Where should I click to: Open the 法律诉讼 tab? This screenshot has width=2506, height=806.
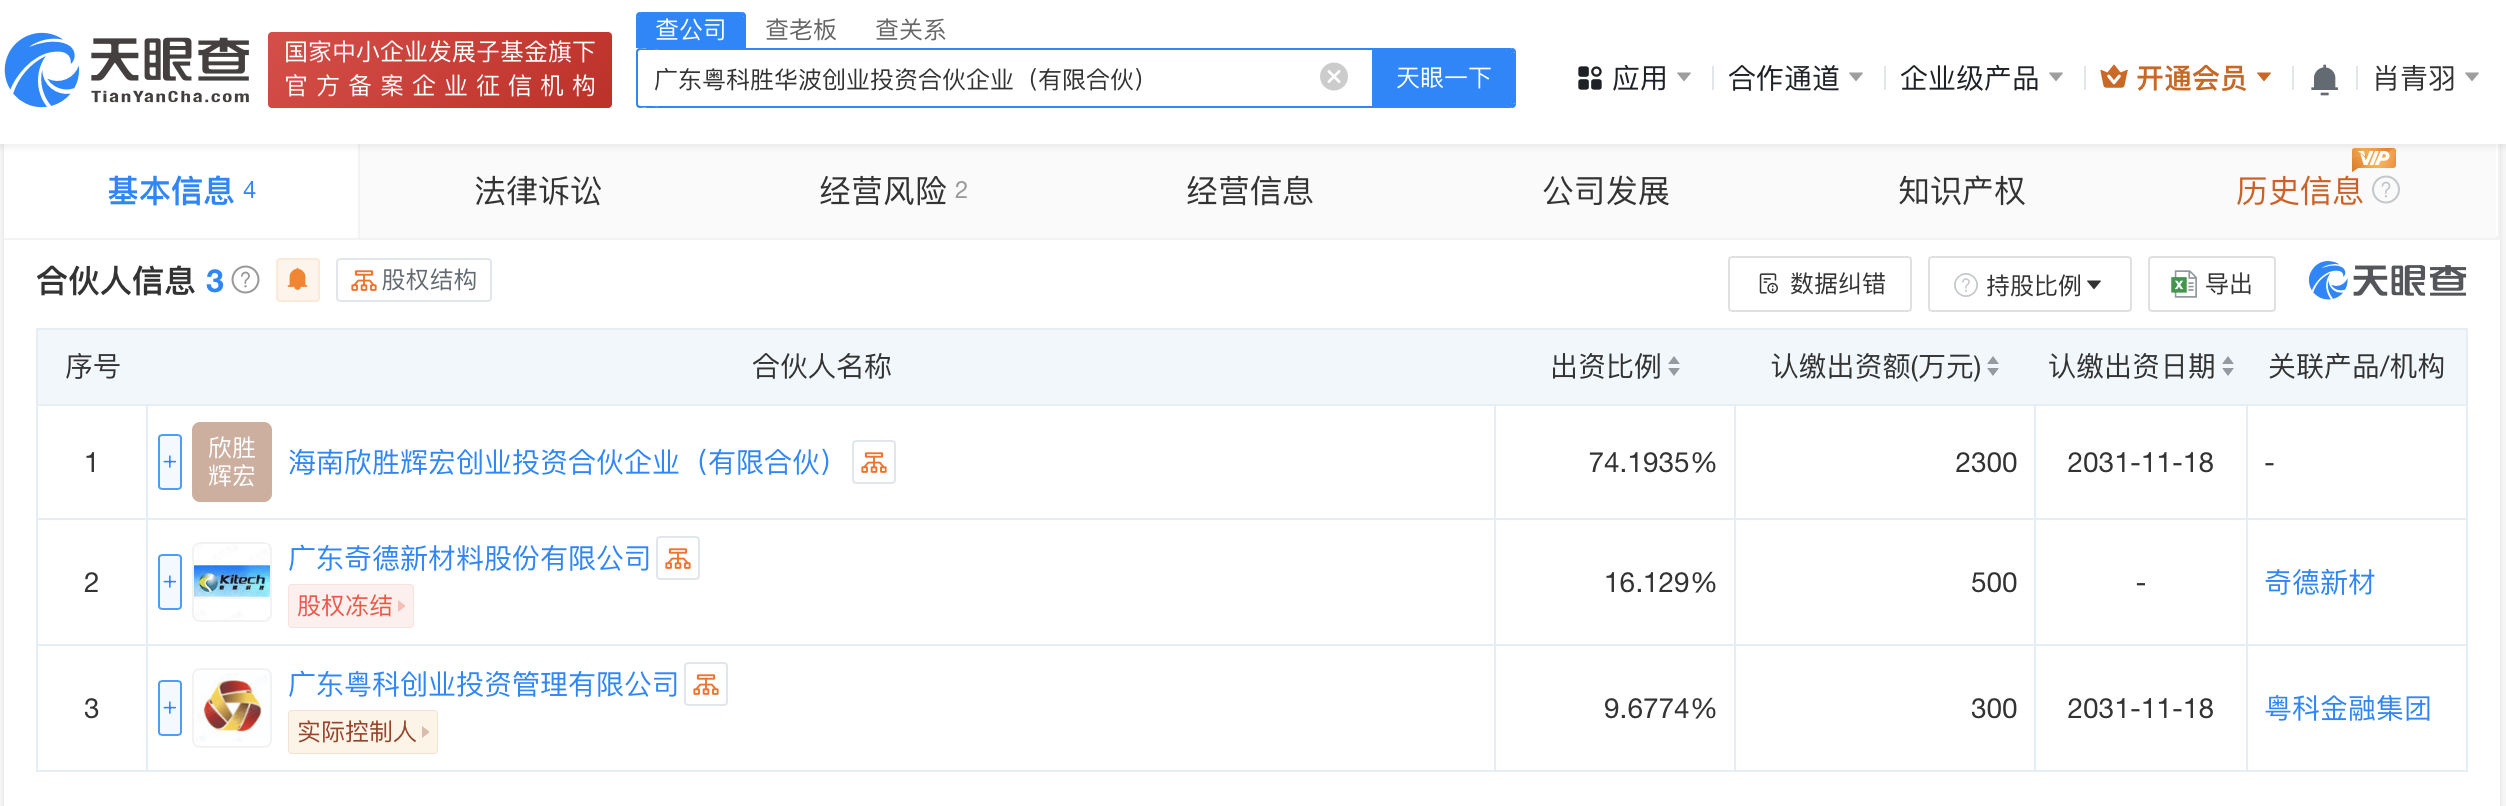tap(538, 191)
